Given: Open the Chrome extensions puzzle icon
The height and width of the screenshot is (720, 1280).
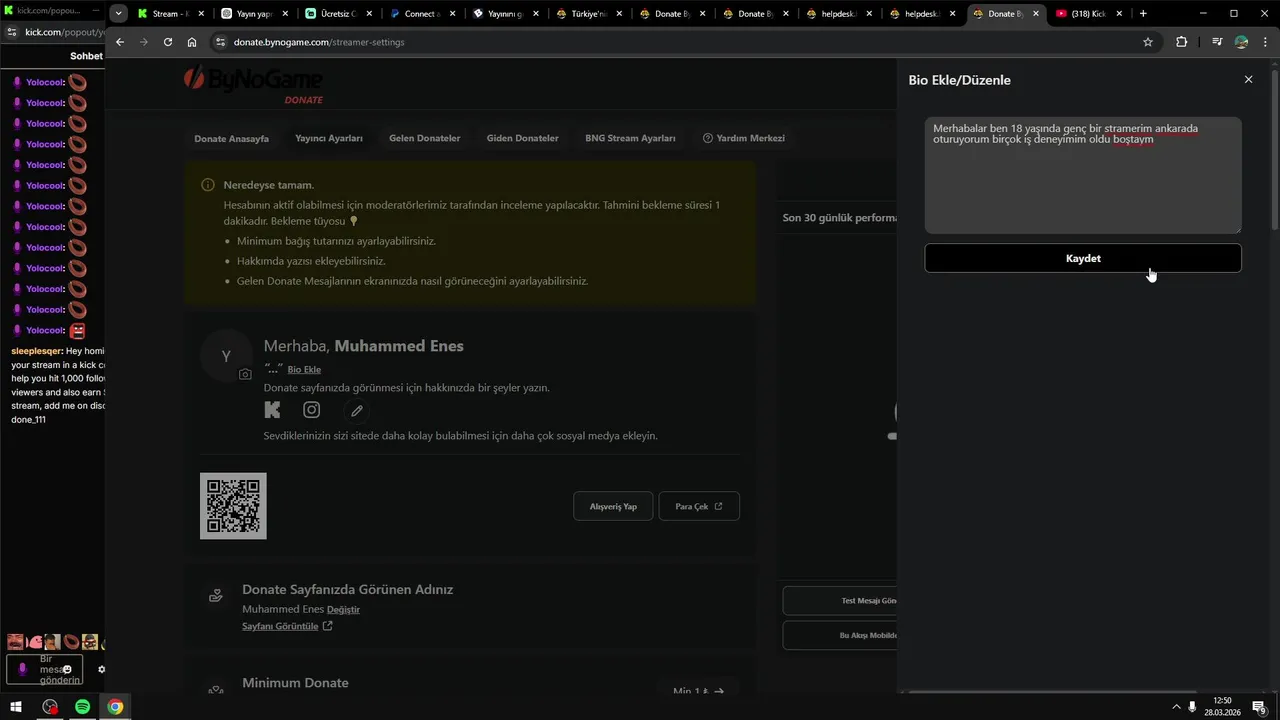Looking at the screenshot, I should [1182, 42].
